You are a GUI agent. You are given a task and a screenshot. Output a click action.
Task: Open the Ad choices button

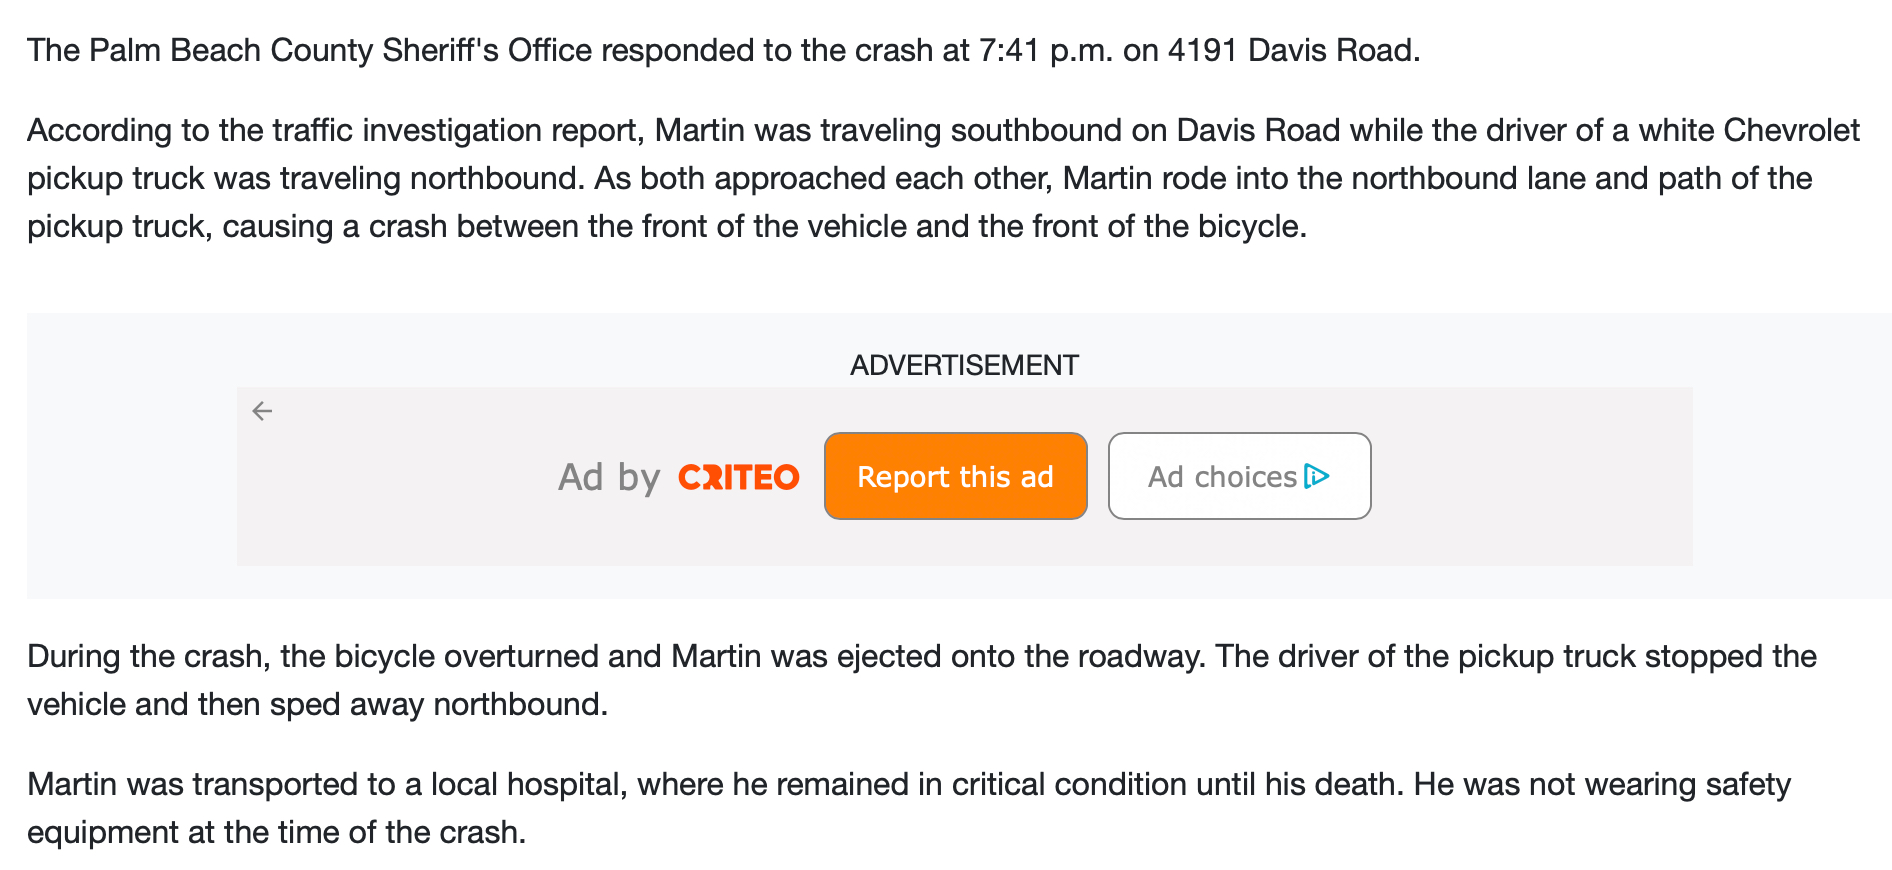click(1238, 476)
